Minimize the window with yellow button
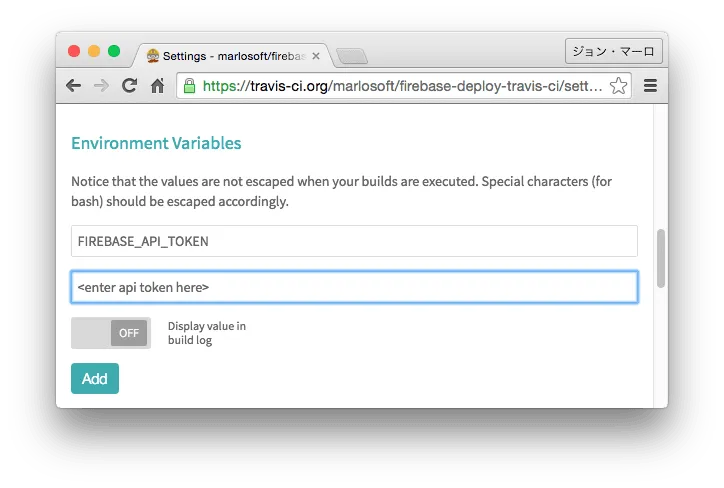This screenshot has height=488, width=724. click(94, 51)
